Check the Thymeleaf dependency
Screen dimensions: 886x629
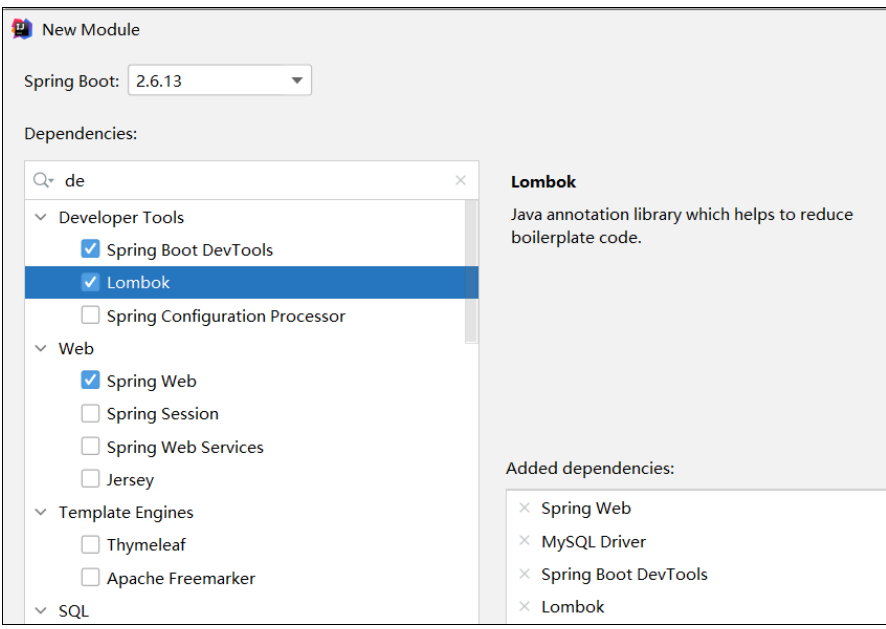[x=91, y=545]
